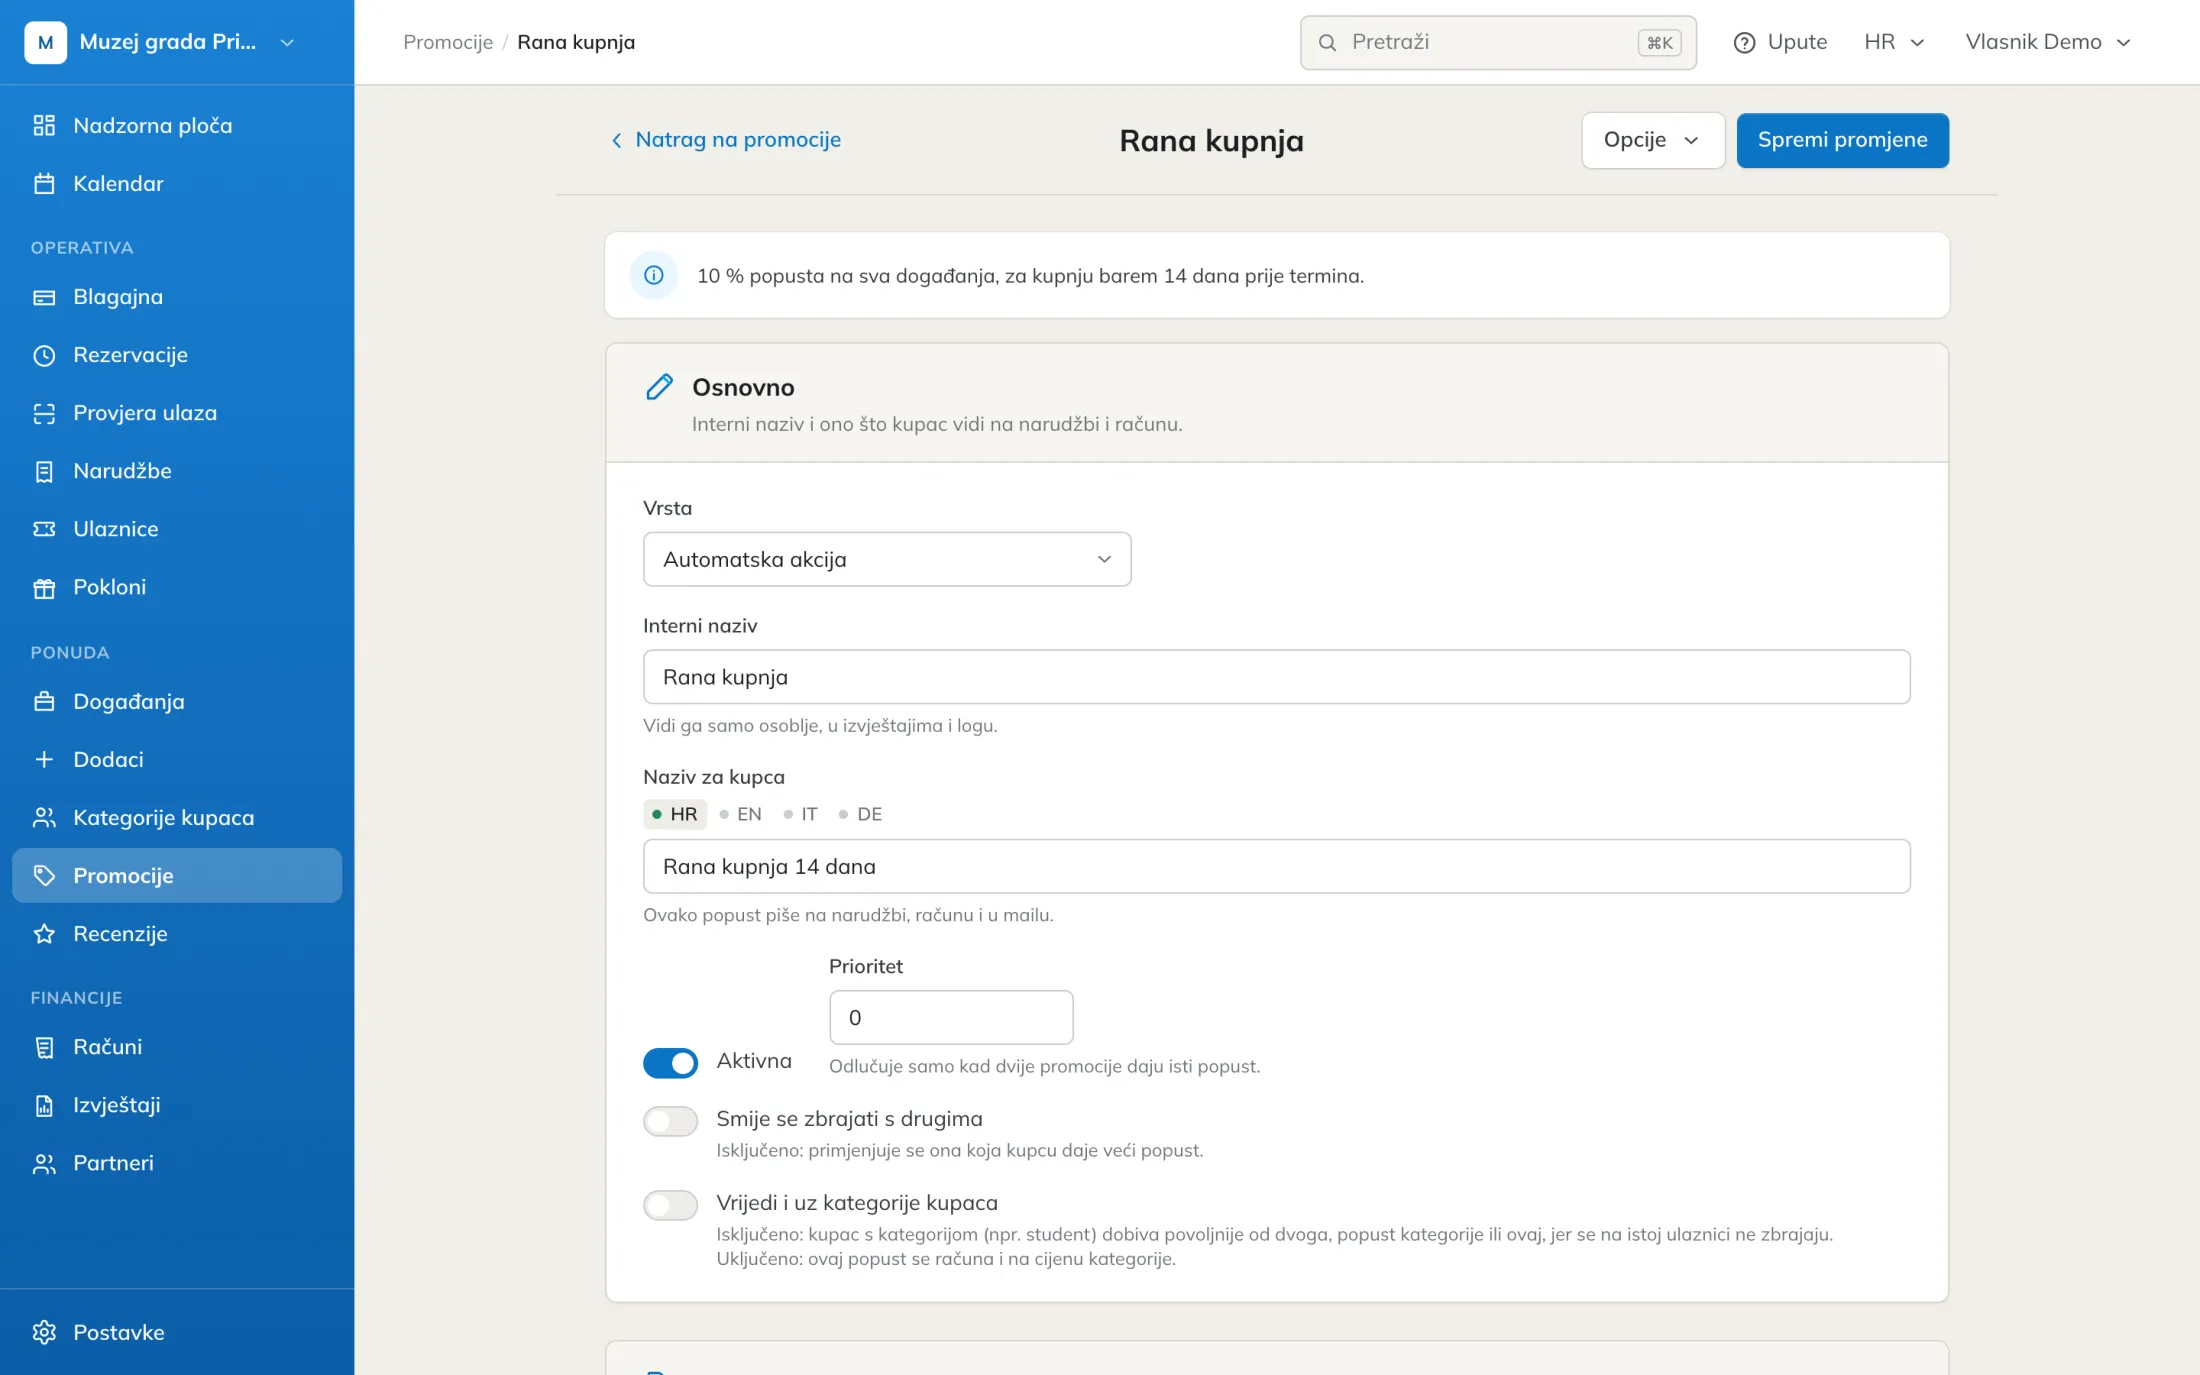
Task: Toggle the Aktivna switch off
Action: tap(670, 1063)
